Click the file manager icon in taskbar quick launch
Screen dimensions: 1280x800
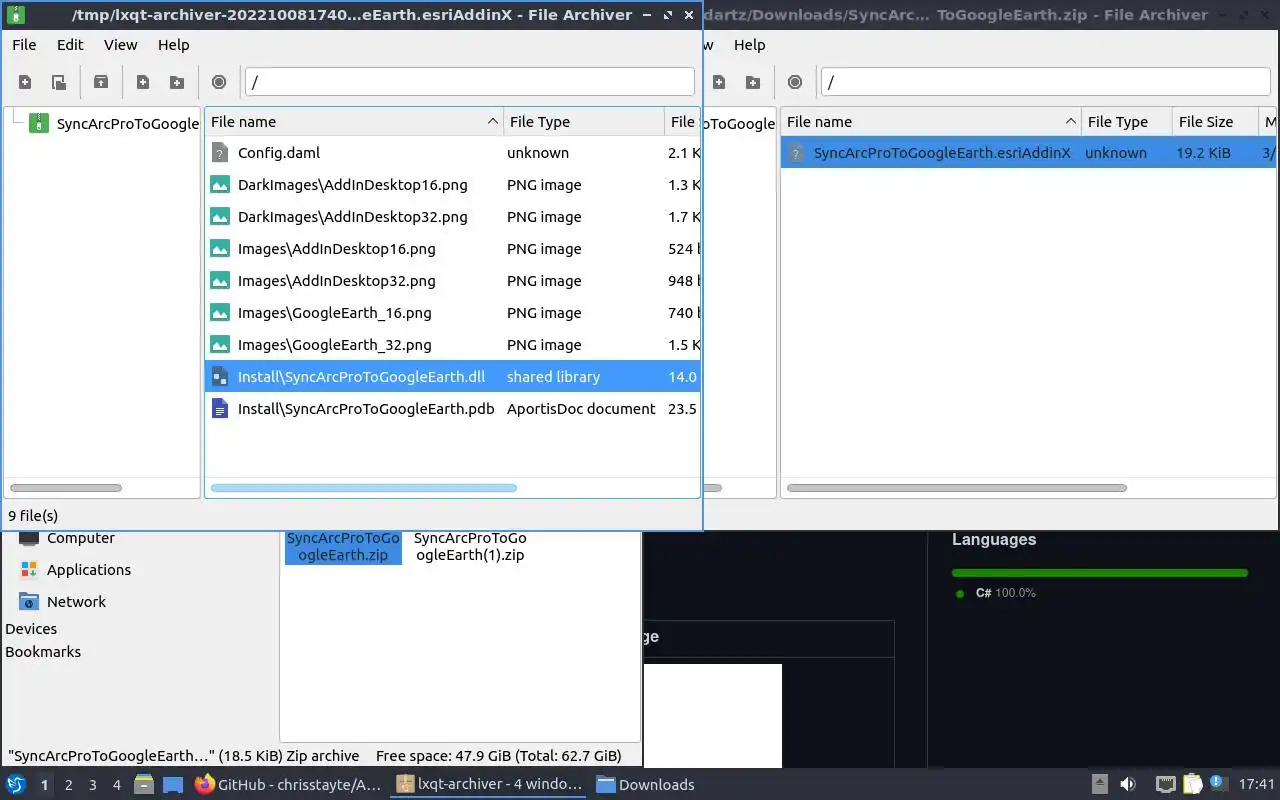[x=143, y=784]
